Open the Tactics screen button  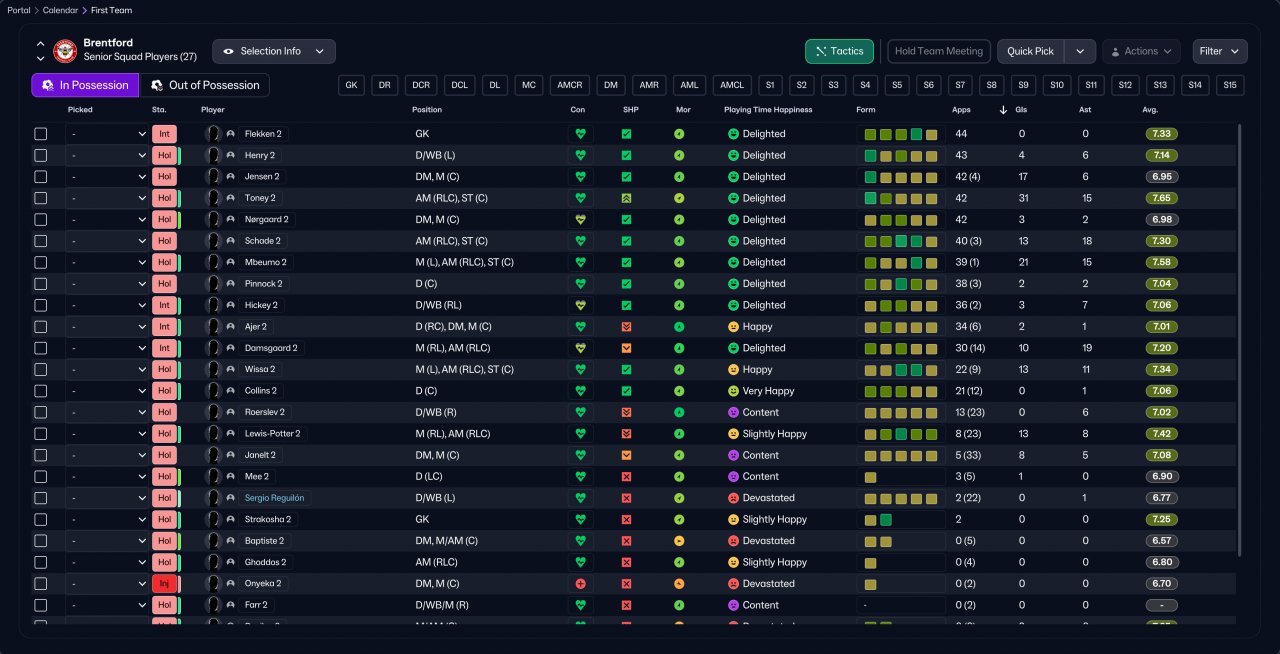click(x=839, y=51)
